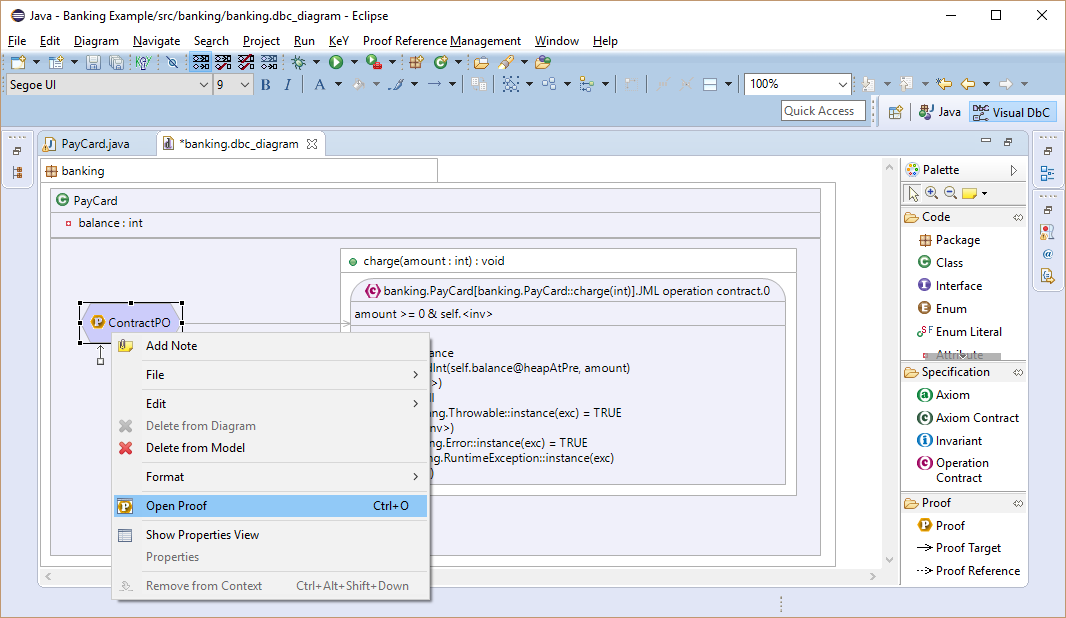Open the Proof Reference Management menu
This screenshot has width=1066, height=618.
(x=441, y=41)
